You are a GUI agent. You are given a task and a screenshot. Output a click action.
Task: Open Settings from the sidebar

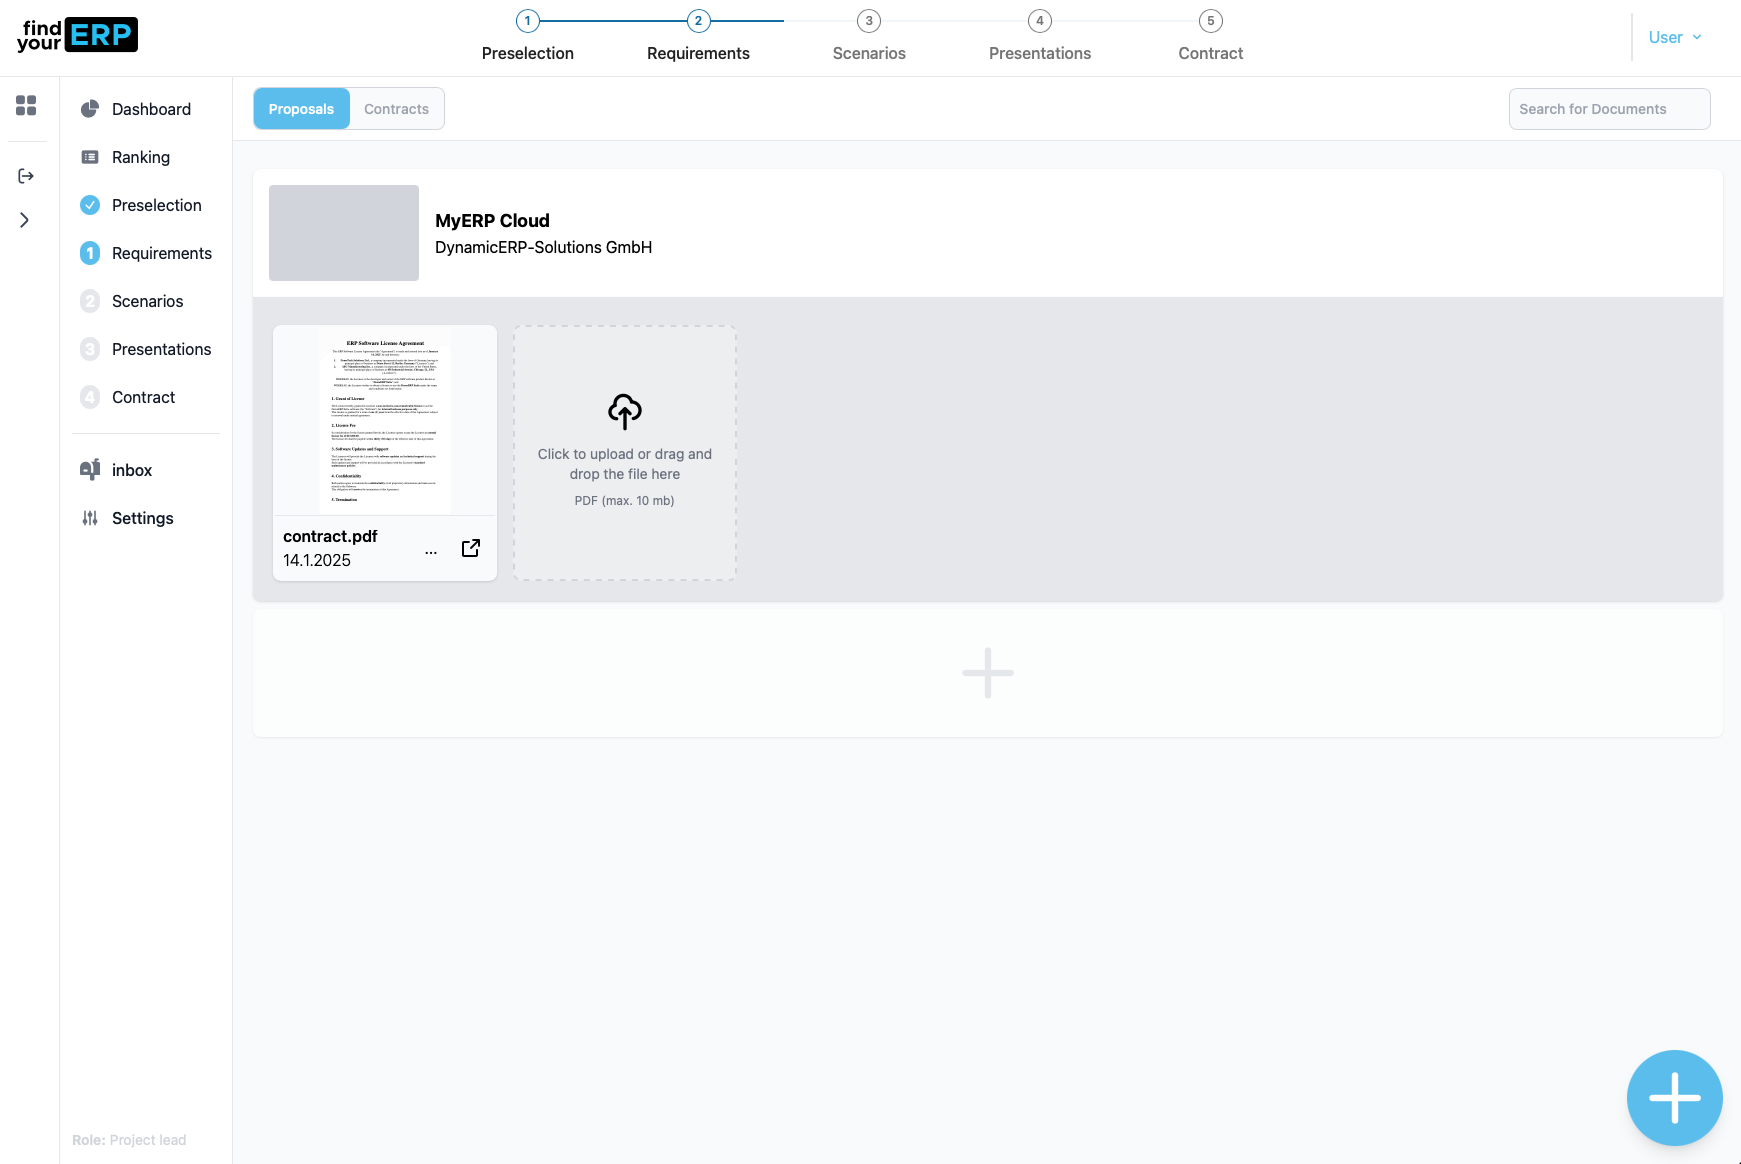coord(142,518)
